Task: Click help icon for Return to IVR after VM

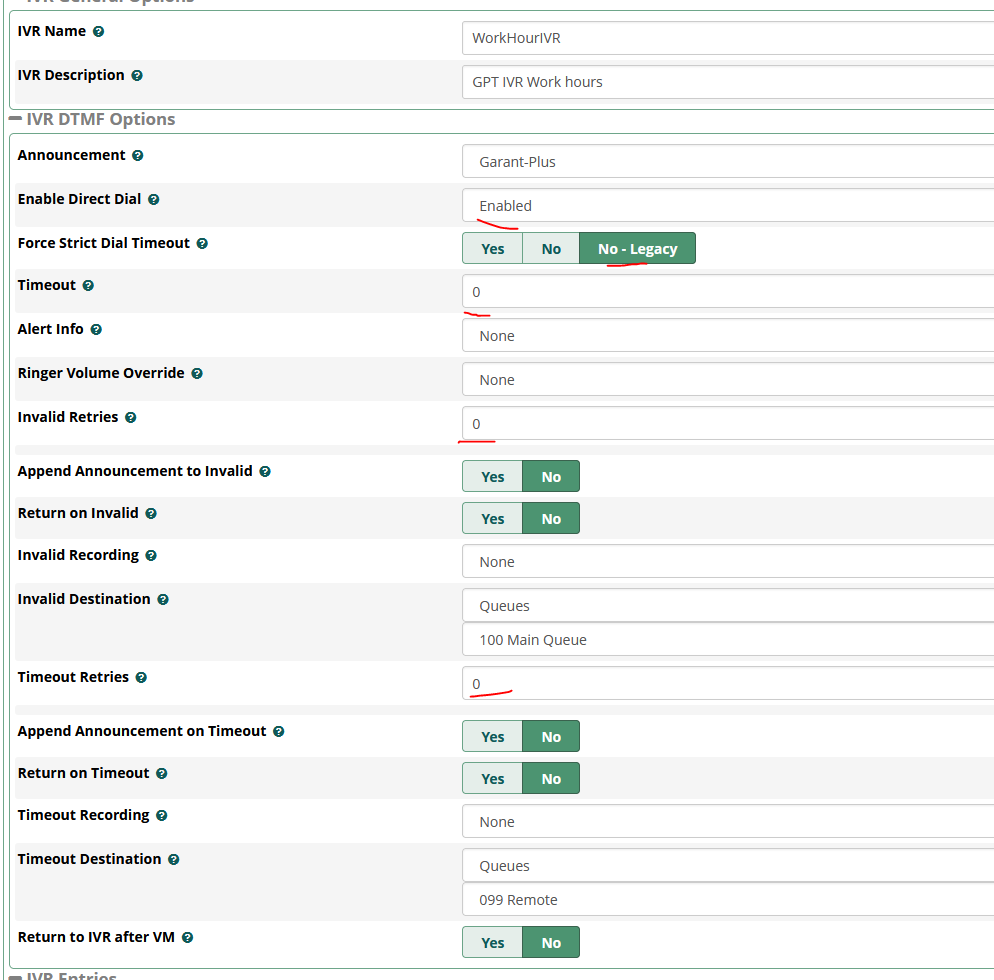Action: (x=187, y=938)
